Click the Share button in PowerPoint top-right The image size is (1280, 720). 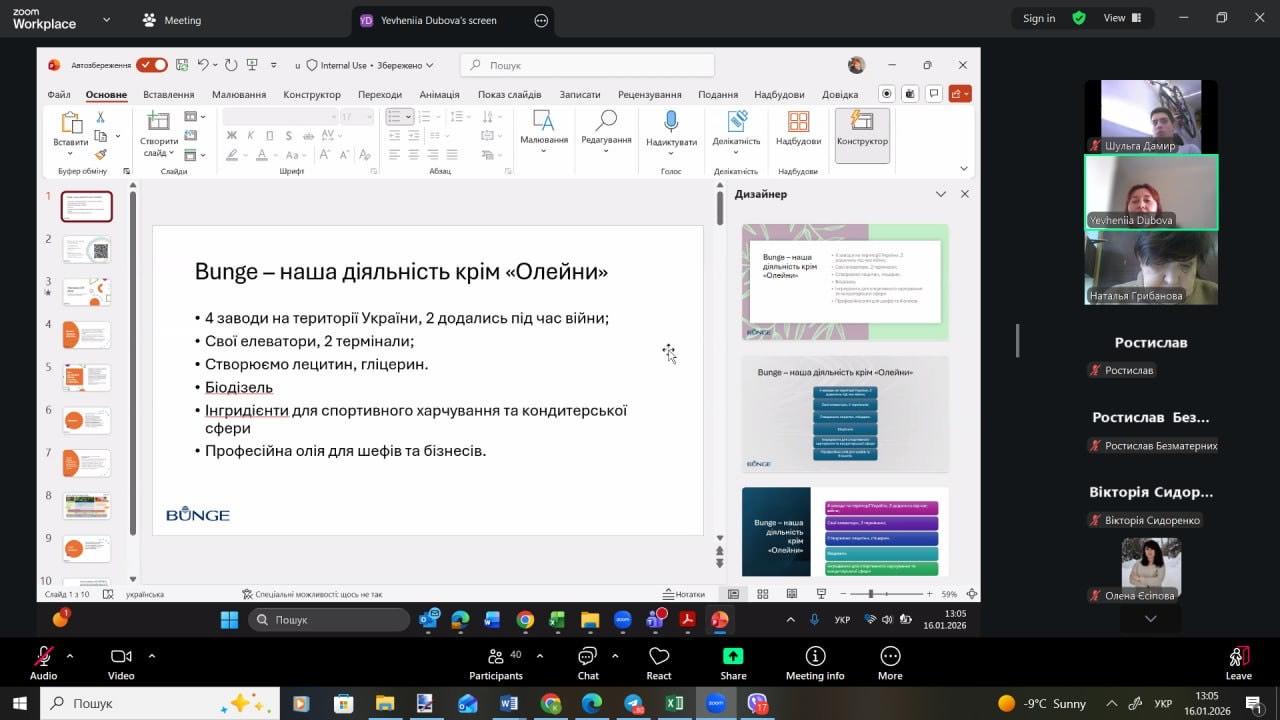click(960, 94)
